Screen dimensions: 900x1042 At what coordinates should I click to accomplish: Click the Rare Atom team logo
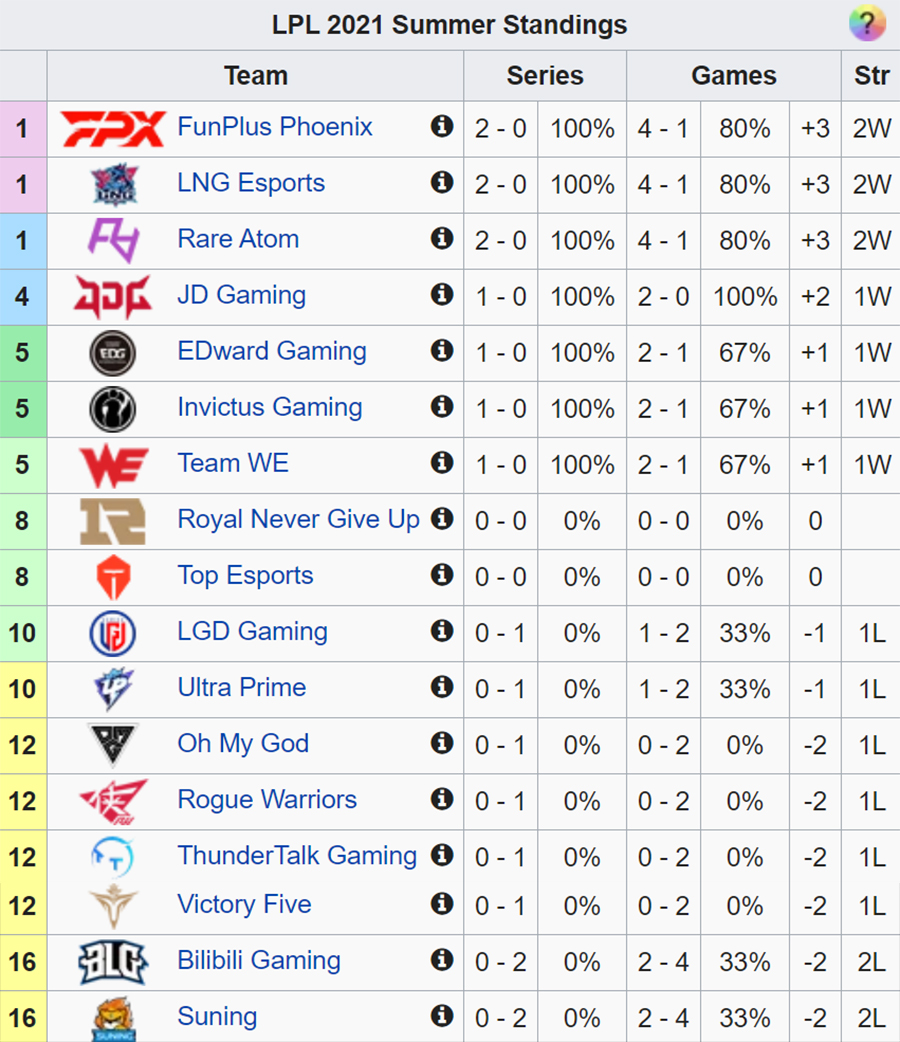113,240
